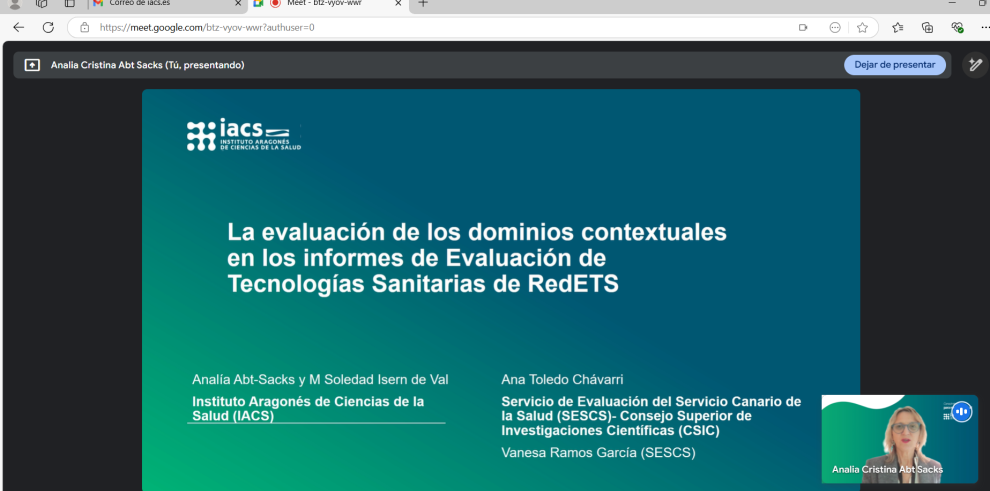This screenshot has height=491, width=990.
Task: Open the Favorites list
Action: [897, 27]
